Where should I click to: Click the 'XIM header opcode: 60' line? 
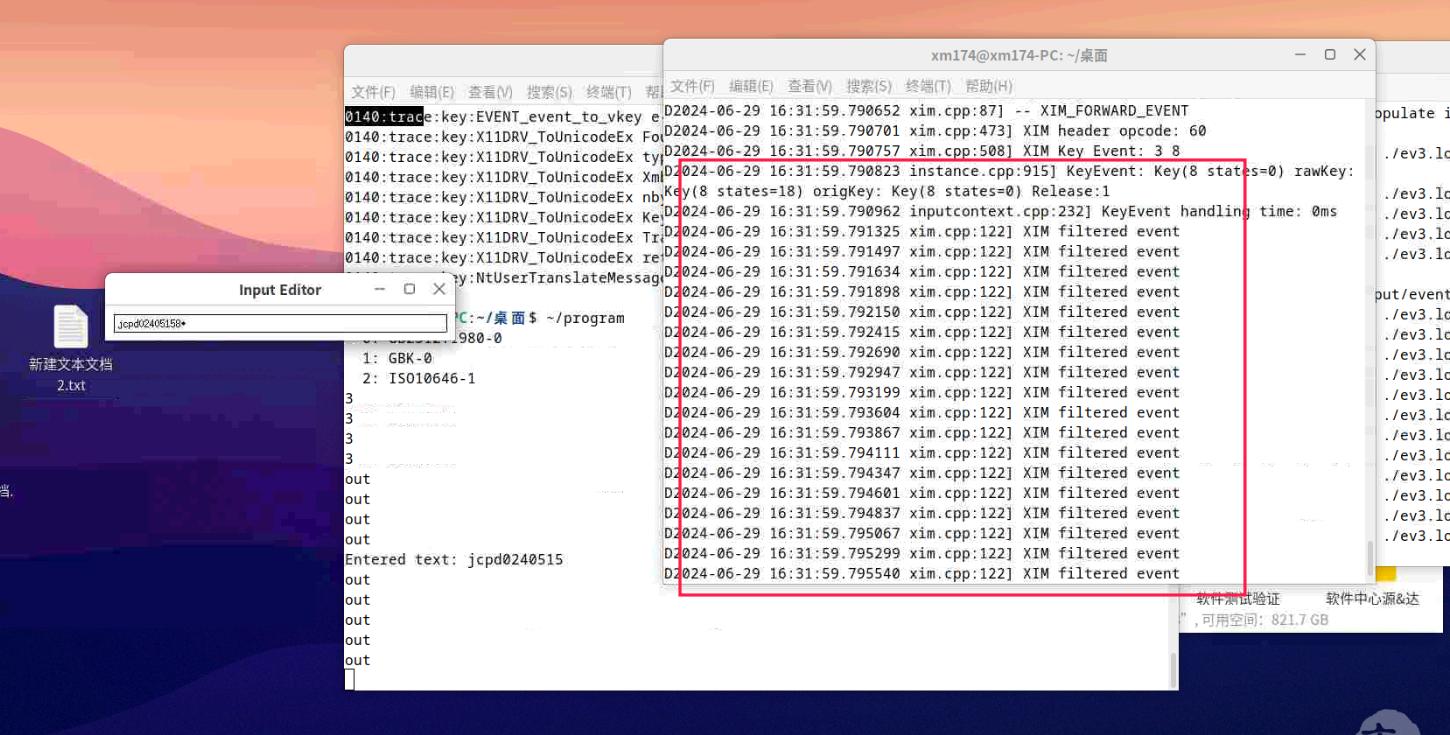click(935, 130)
